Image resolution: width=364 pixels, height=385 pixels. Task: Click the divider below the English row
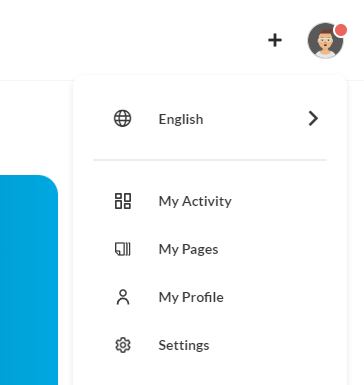click(210, 160)
